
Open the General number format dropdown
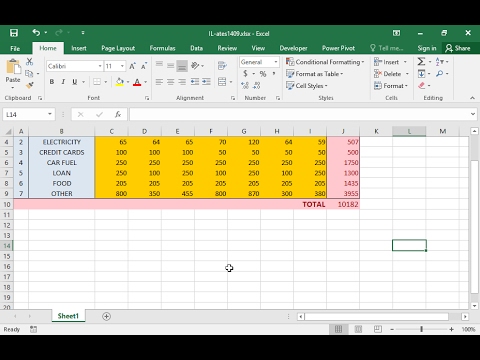coord(276,62)
